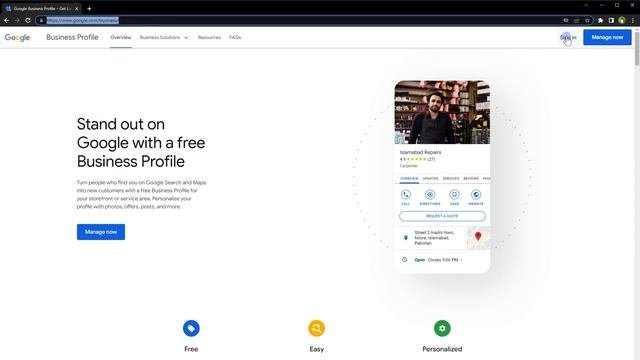640x360 pixels.
Task: Open the Overview nav tab
Action: click(x=121, y=37)
